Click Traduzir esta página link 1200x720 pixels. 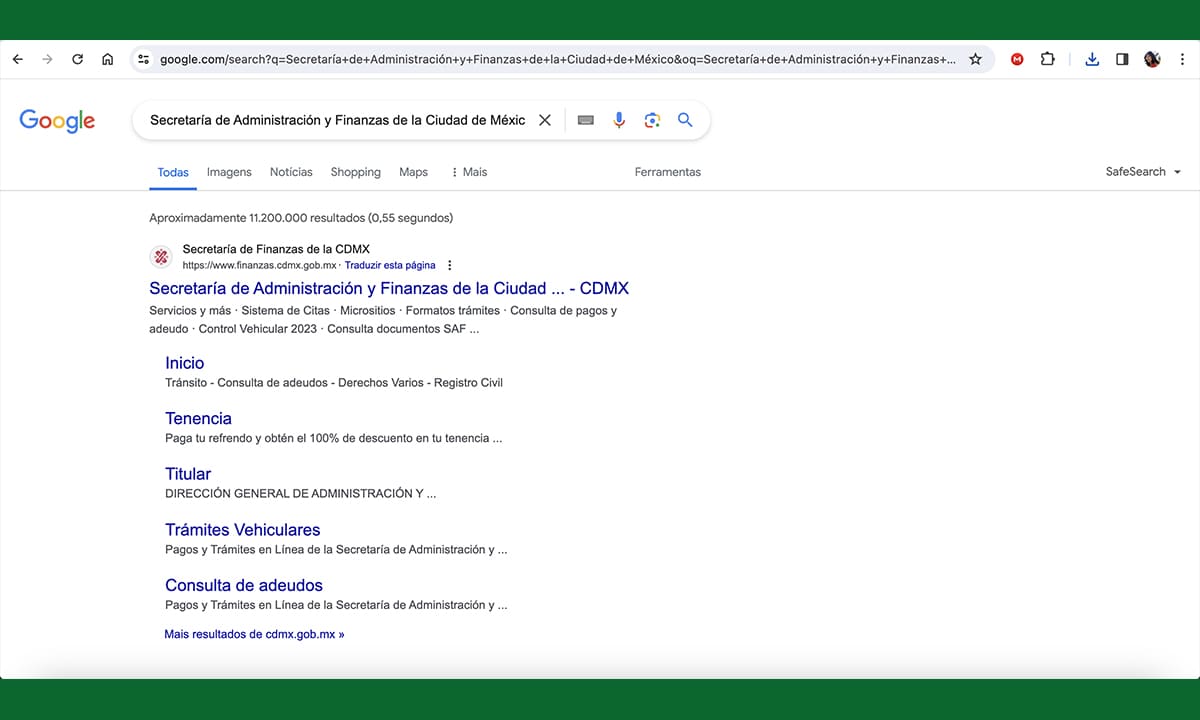point(390,265)
